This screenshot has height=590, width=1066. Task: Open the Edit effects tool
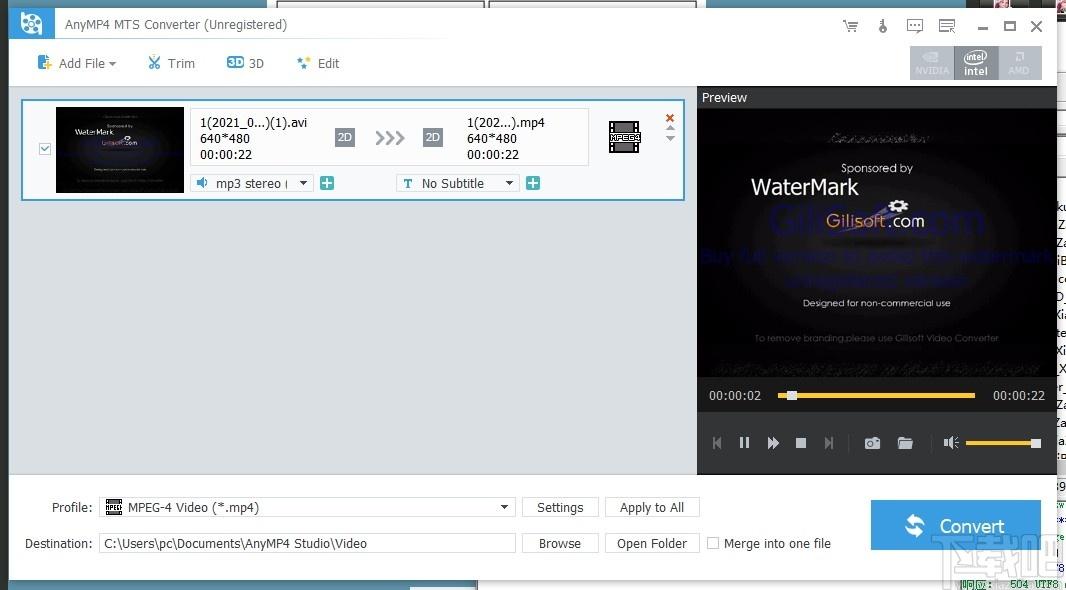(317, 63)
